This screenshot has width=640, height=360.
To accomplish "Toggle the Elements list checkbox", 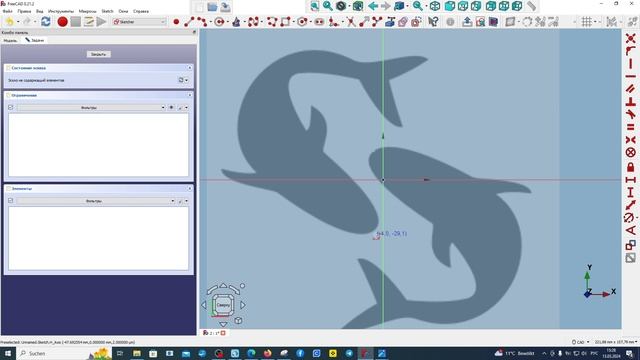I will [x=11, y=201].
